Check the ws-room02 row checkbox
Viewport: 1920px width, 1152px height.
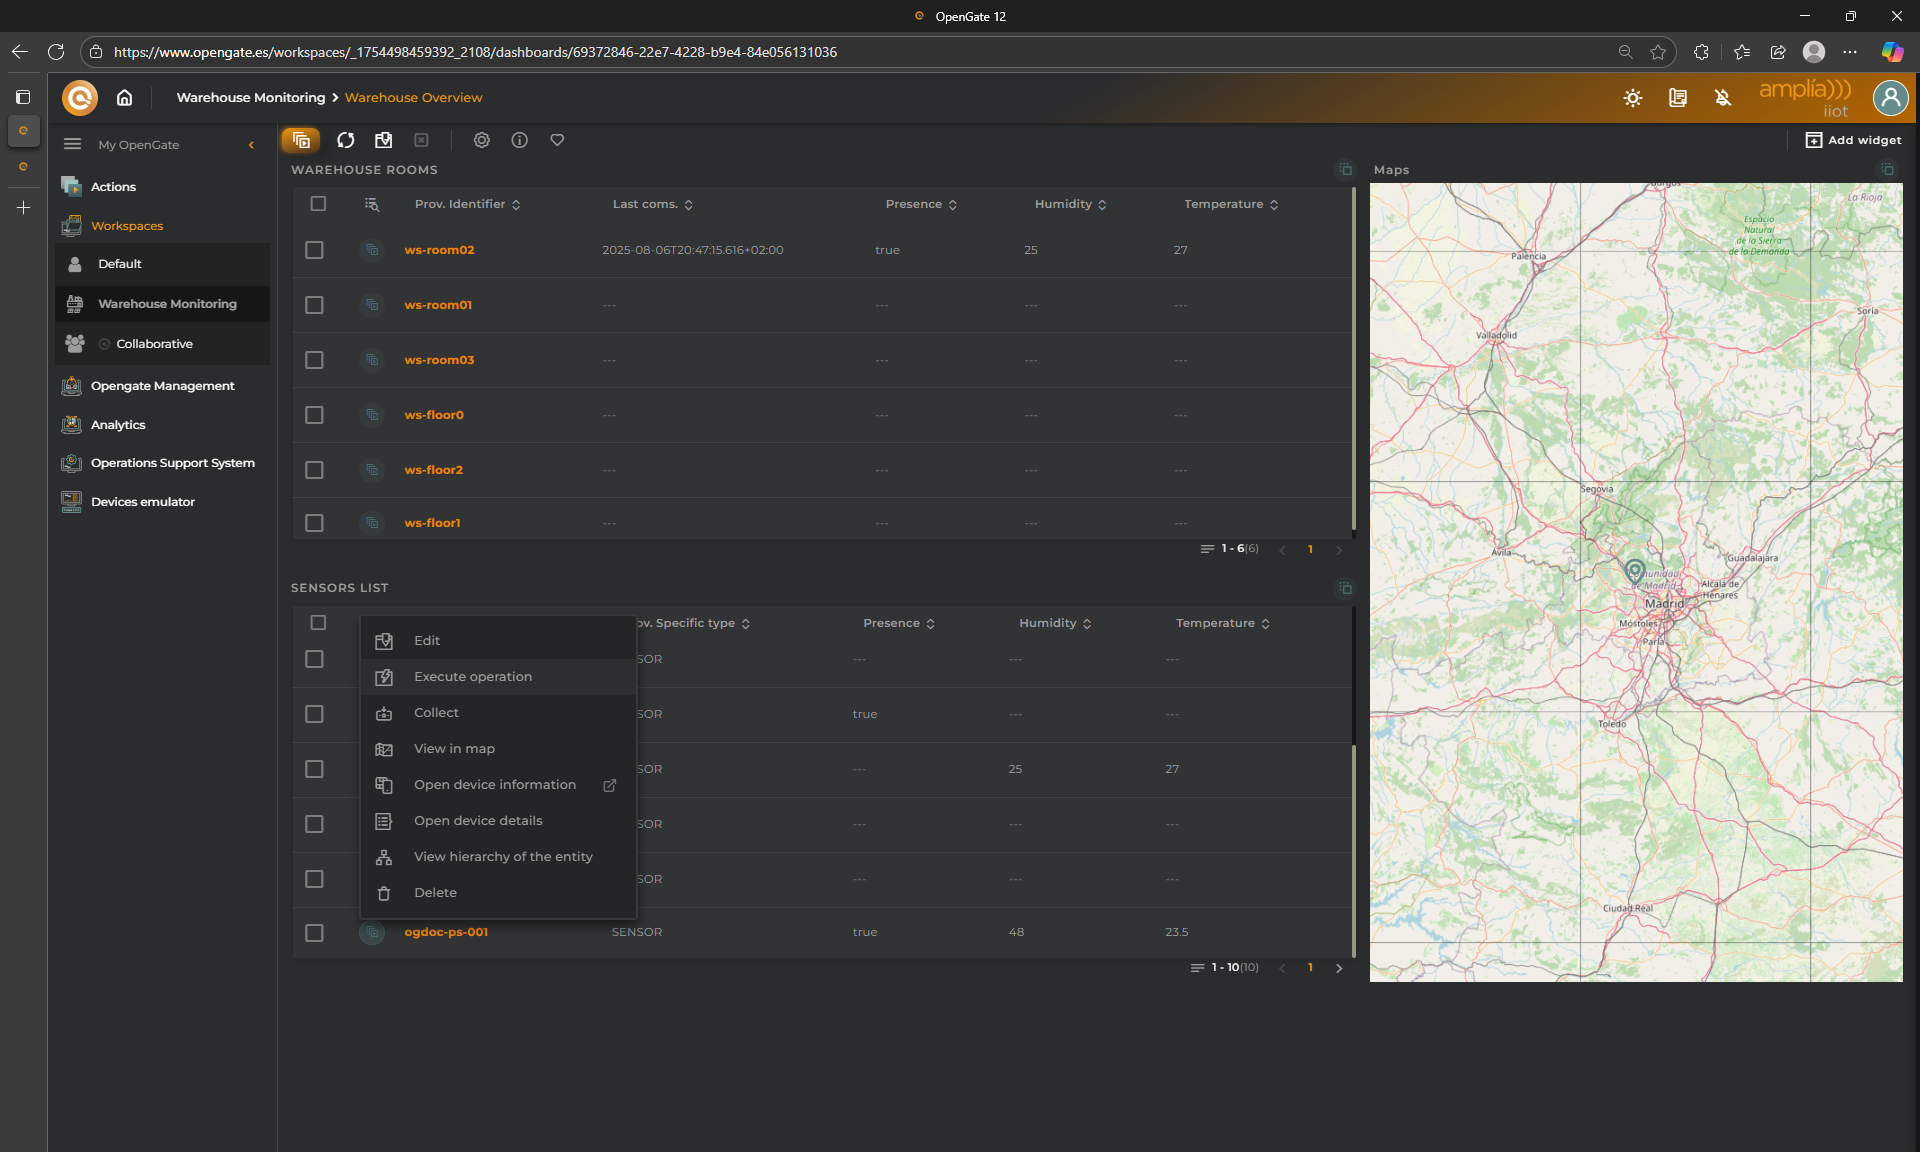pyautogui.click(x=314, y=250)
